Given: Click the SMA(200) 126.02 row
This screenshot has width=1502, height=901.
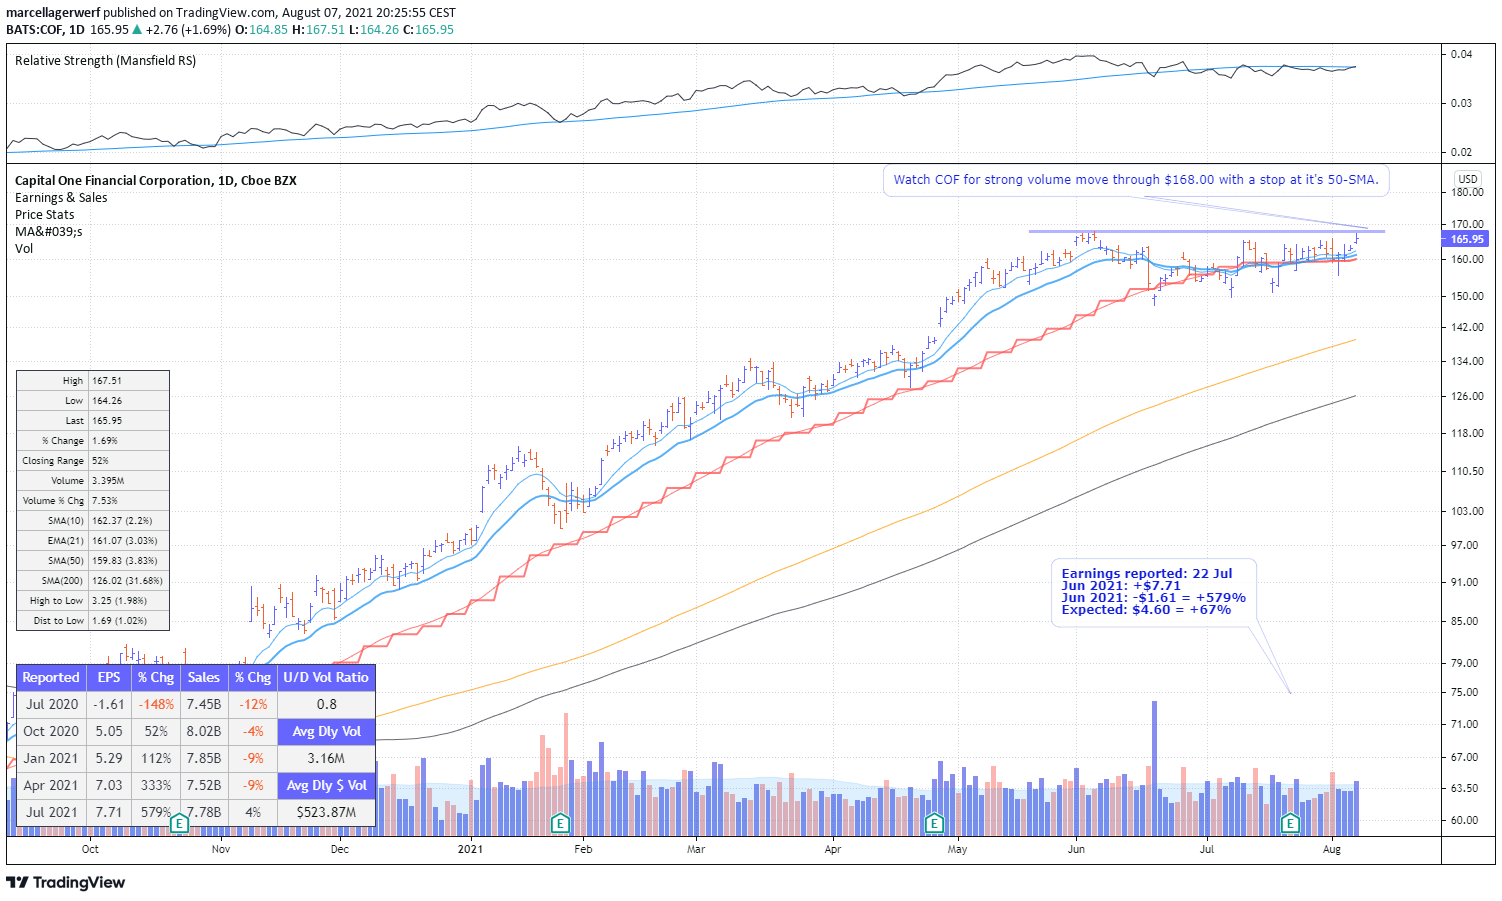Looking at the screenshot, I should pos(93,581).
